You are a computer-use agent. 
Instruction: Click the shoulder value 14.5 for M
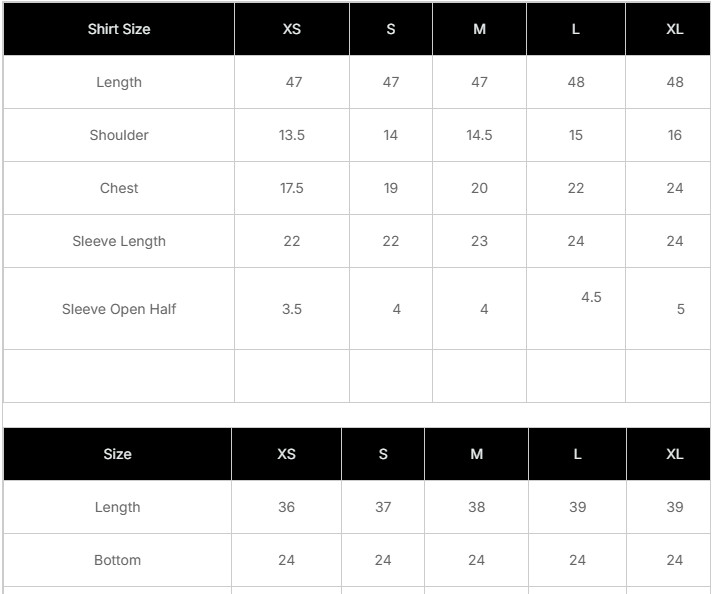pyautogui.click(x=479, y=135)
